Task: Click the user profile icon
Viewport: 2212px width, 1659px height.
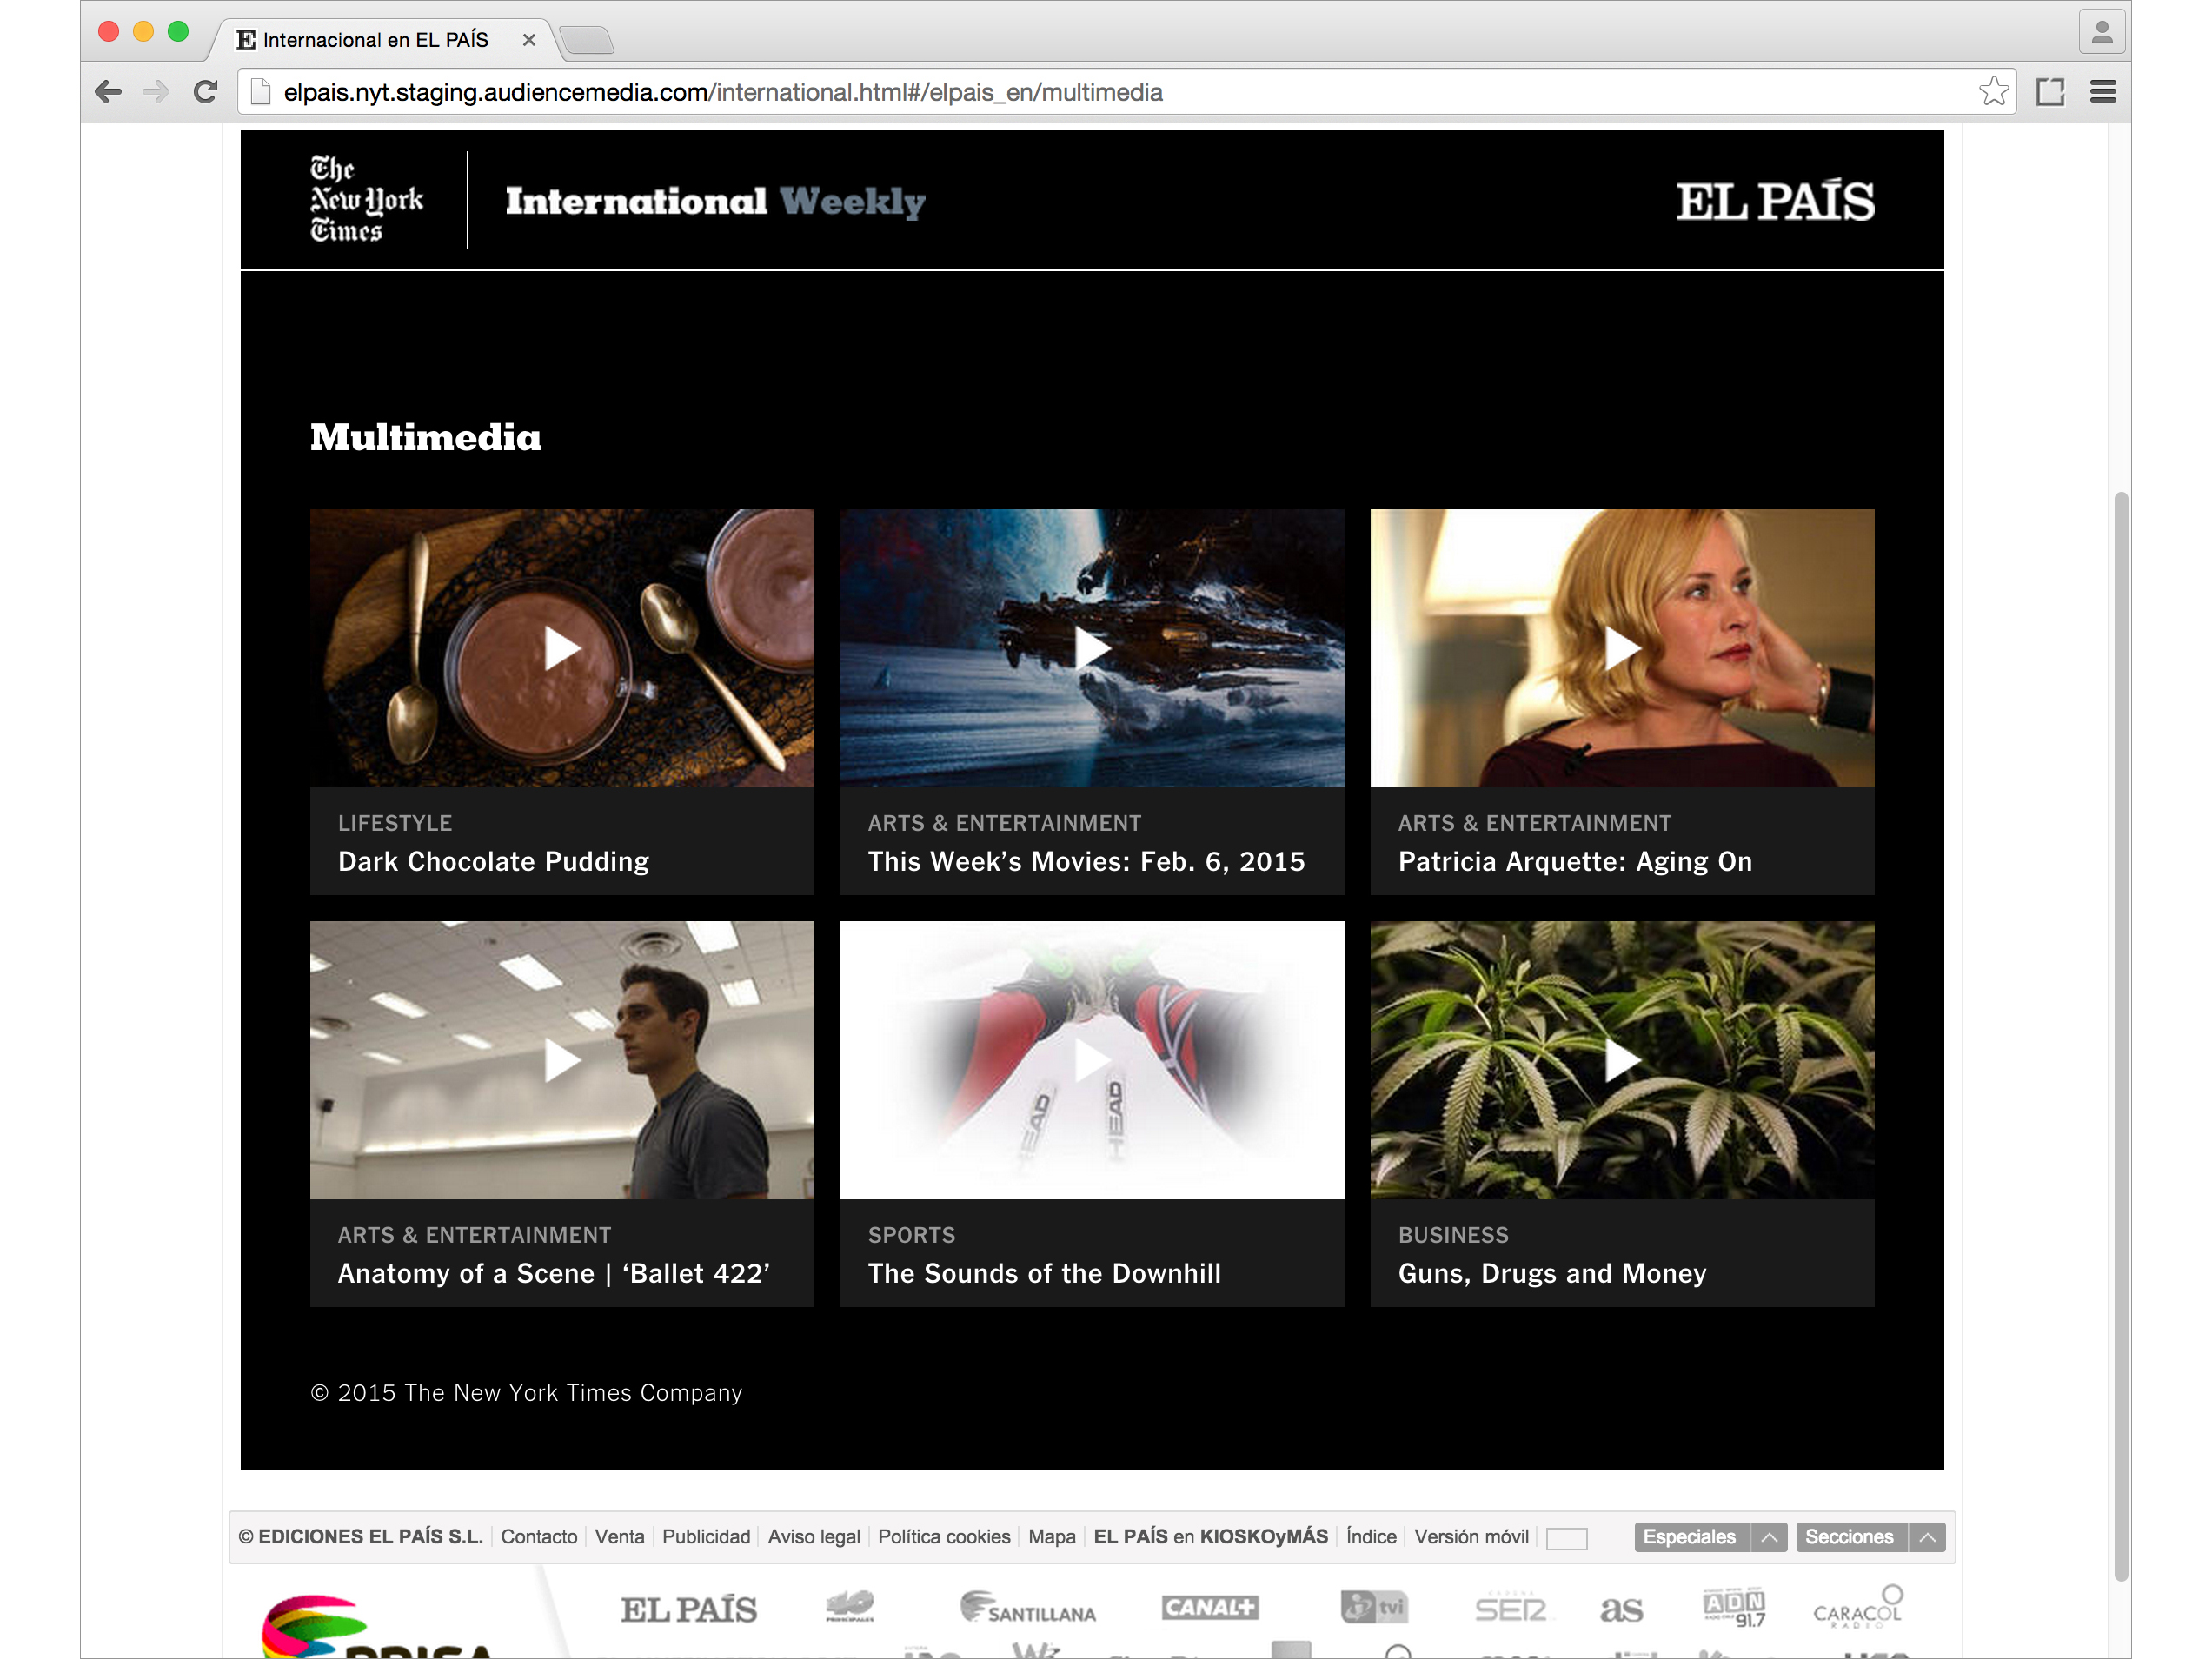Action: [x=2101, y=33]
